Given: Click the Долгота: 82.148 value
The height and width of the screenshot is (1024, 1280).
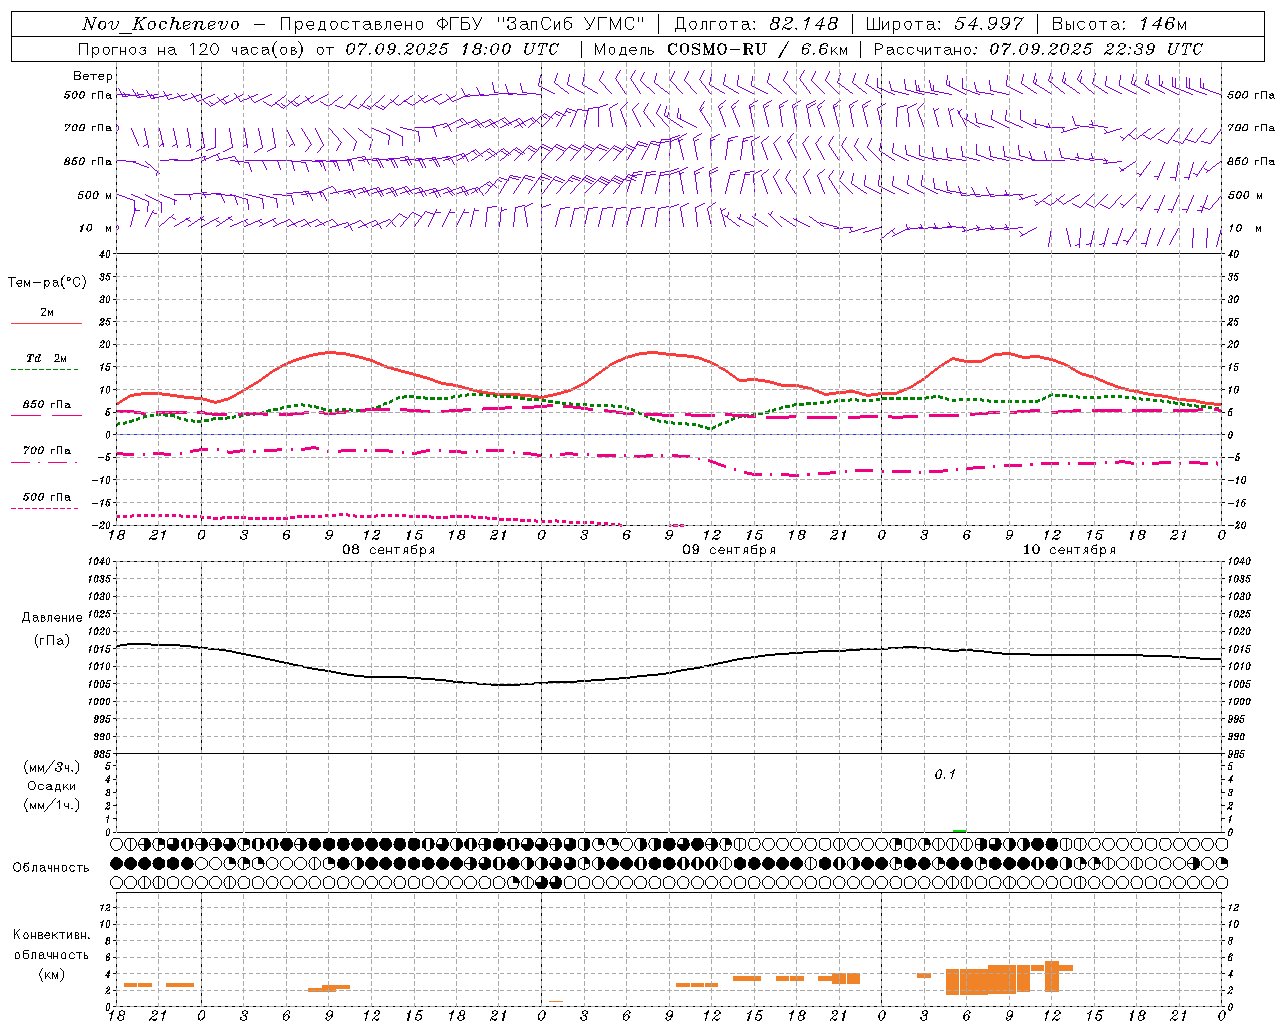Looking at the screenshot, I should coord(757,24).
